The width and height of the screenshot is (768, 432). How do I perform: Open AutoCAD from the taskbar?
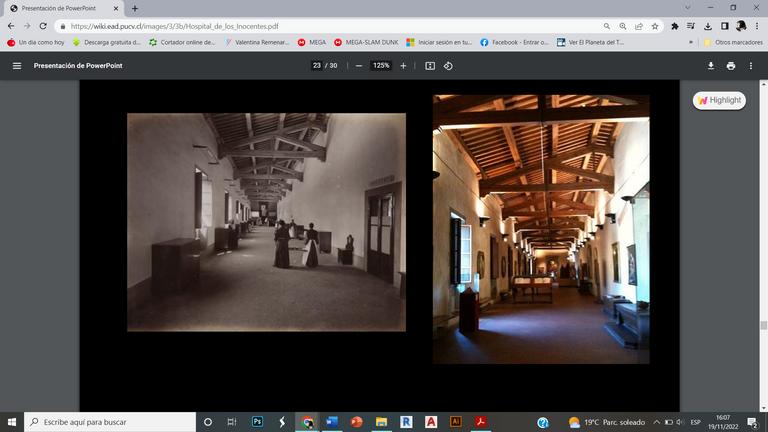point(431,422)
